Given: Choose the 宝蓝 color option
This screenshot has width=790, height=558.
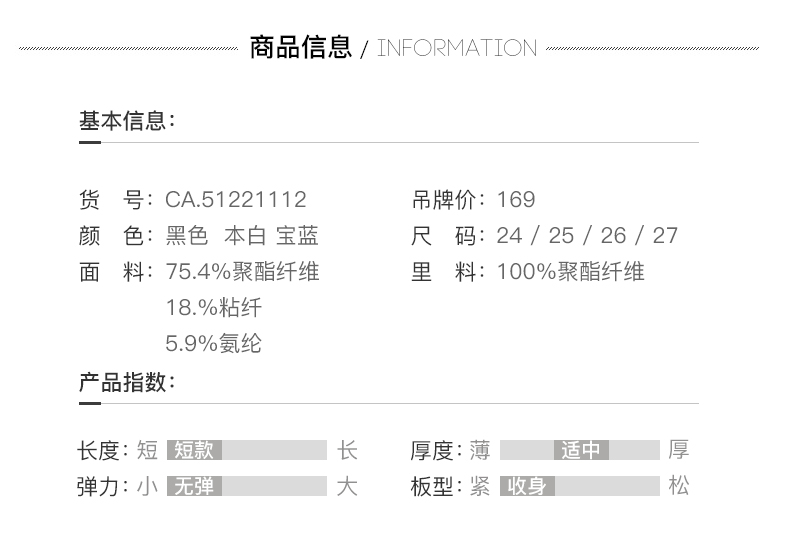Looking at the screenshot, I should click(297, 236).
